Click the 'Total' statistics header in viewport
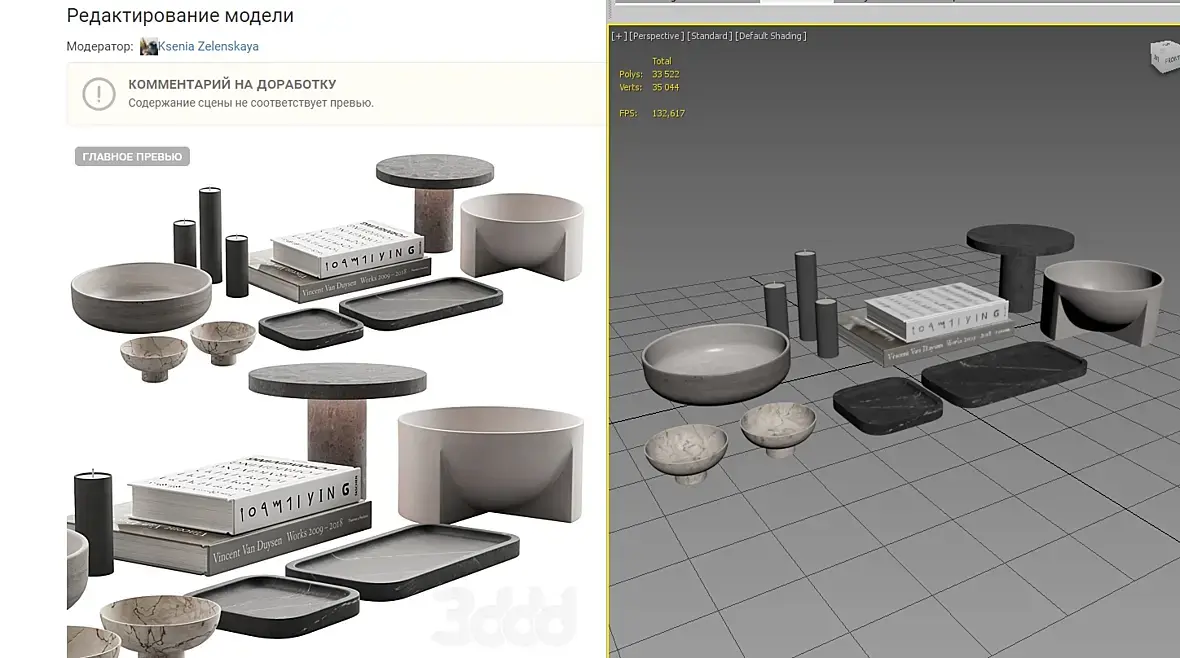 click(x=661, y=62)
